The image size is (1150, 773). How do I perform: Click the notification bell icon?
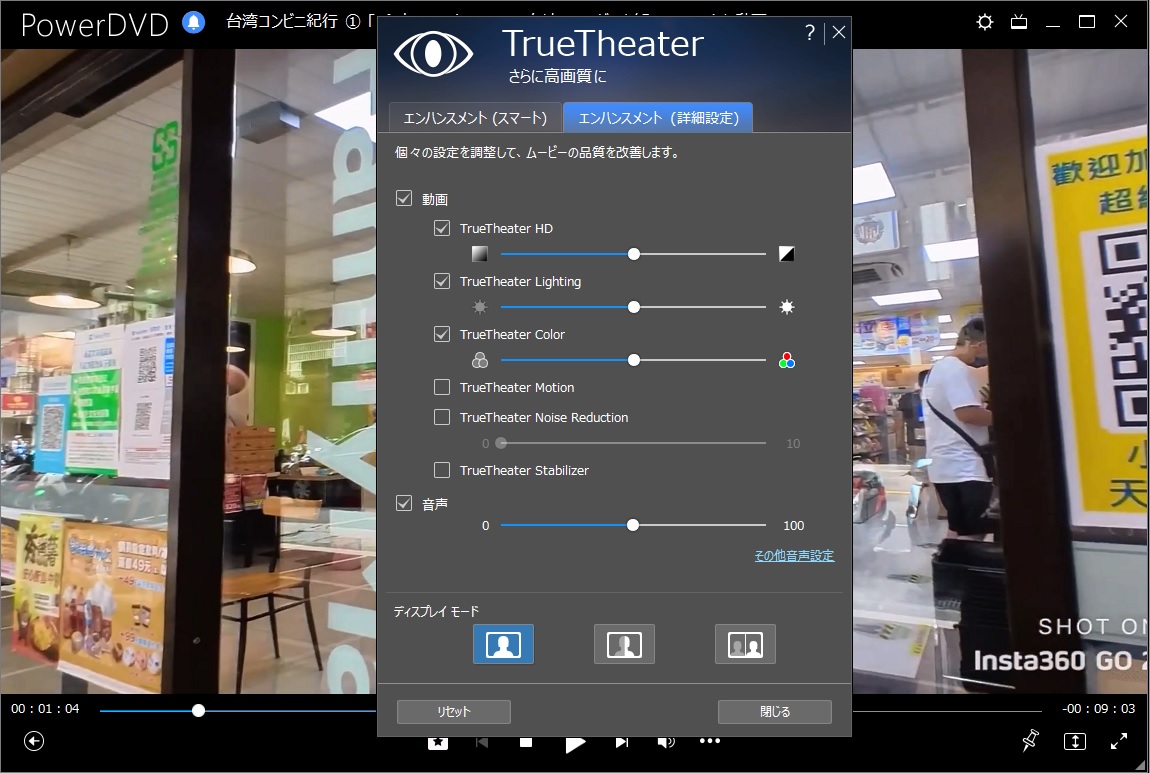(194, 22)
